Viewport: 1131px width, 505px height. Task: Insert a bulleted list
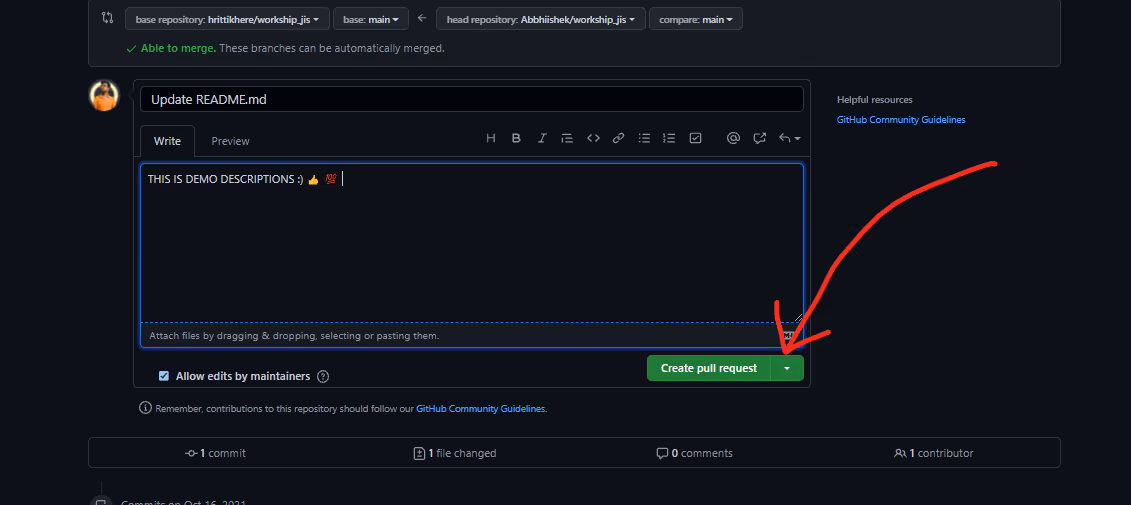click(645, 139)
